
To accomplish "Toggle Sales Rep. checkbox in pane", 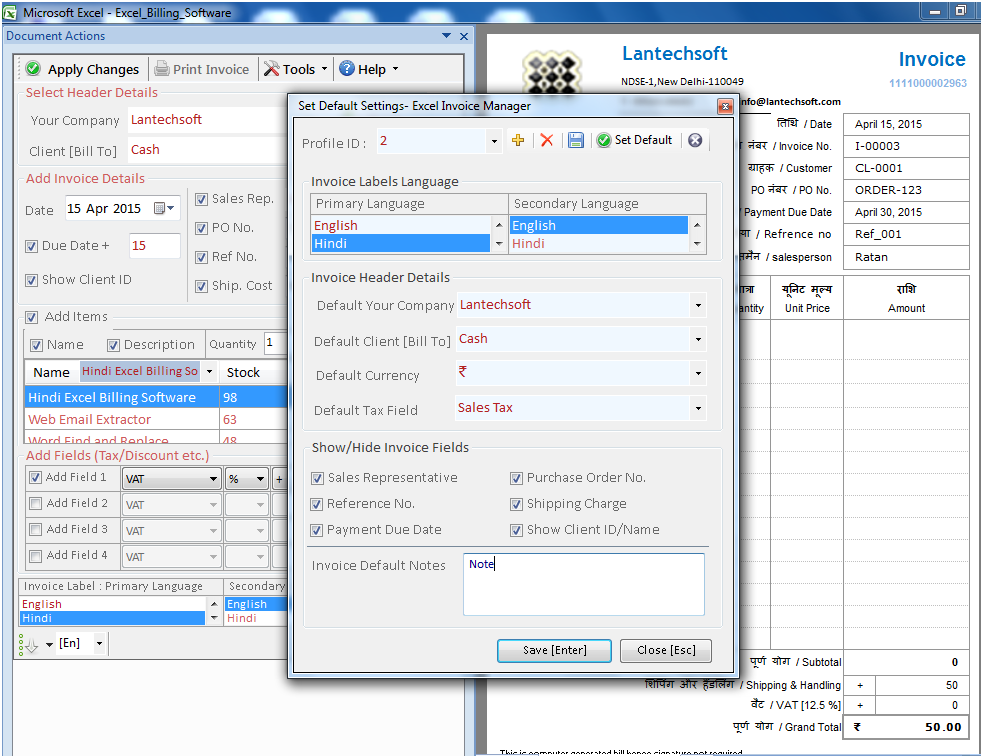I will point(201,200).
